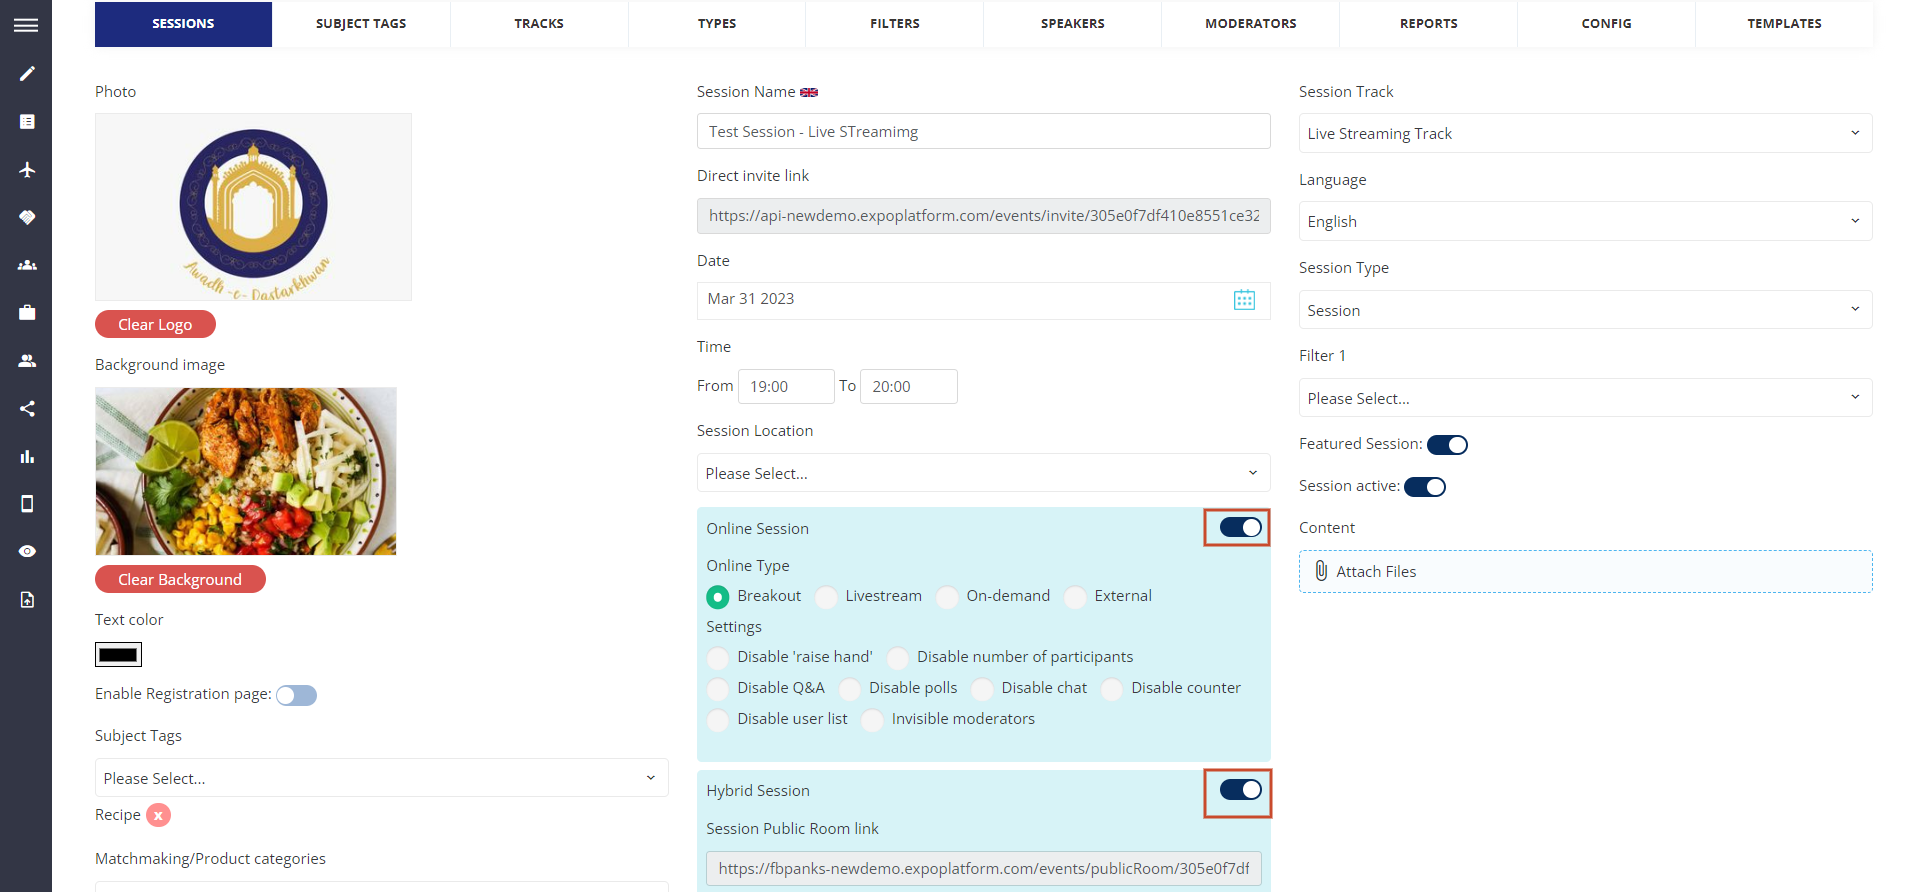Switch to the Moderators tab
Image resolution: width=1920 pixels, height=892 pixels.
pyautogui.click(x=1251, y=24)
